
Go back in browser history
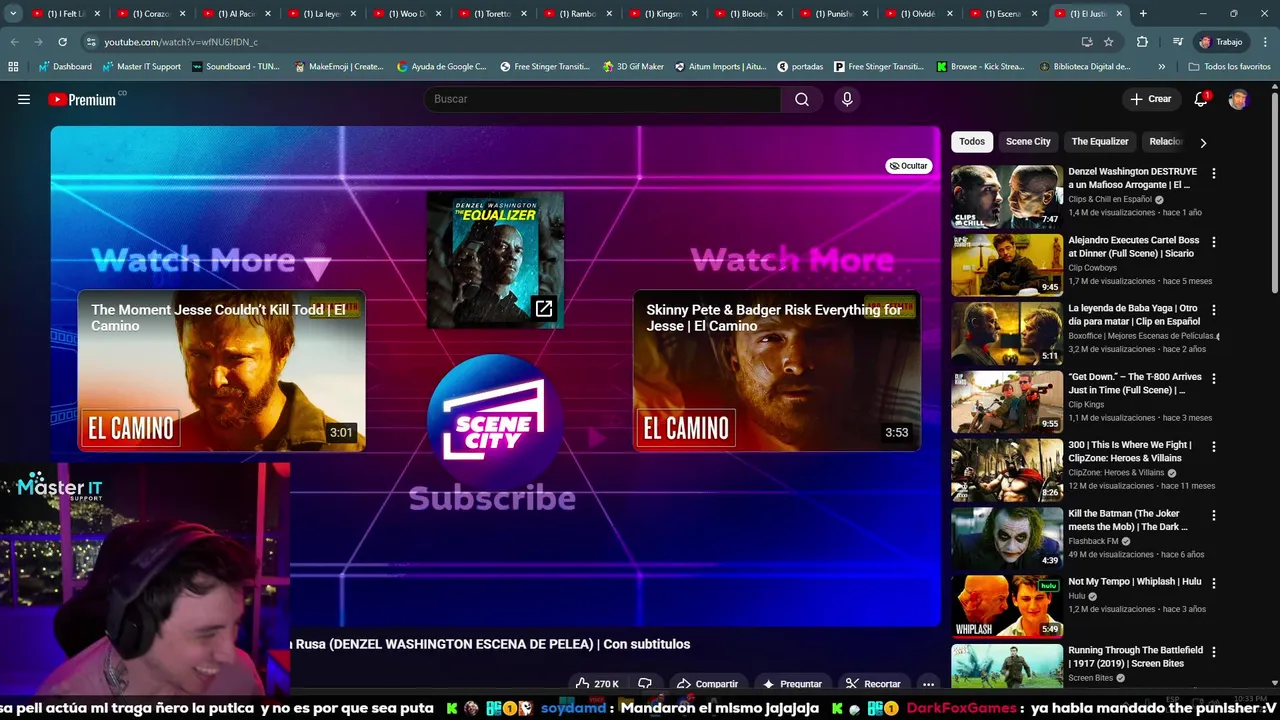point(14,42)
